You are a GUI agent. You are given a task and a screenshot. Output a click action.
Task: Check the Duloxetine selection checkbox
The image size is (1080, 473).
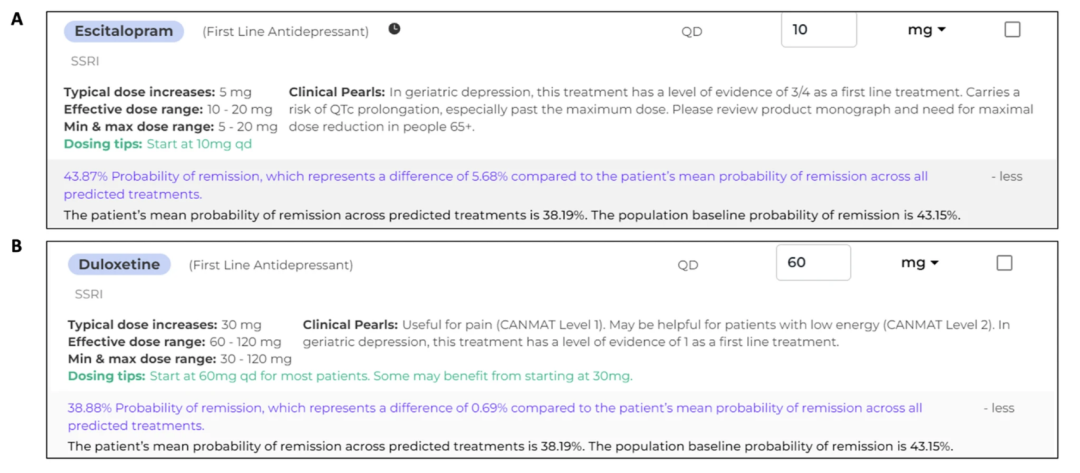tap(1004, 263)
